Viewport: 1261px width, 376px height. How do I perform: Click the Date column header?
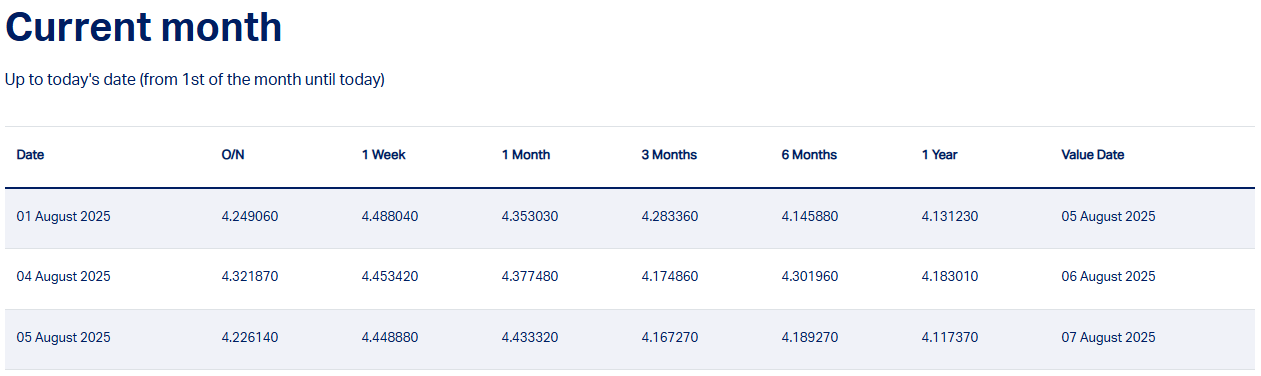[30, 155]
